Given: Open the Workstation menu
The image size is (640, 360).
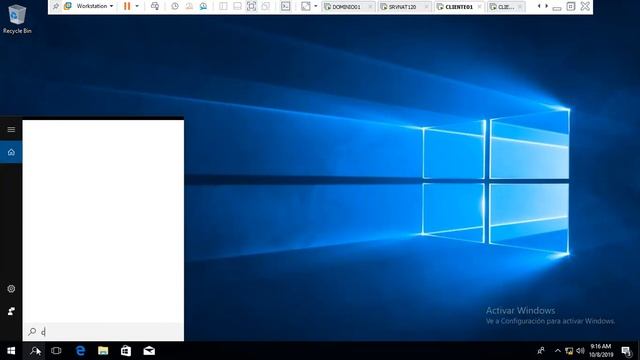Looking at the screenshot, I should [x=95, y=6].
